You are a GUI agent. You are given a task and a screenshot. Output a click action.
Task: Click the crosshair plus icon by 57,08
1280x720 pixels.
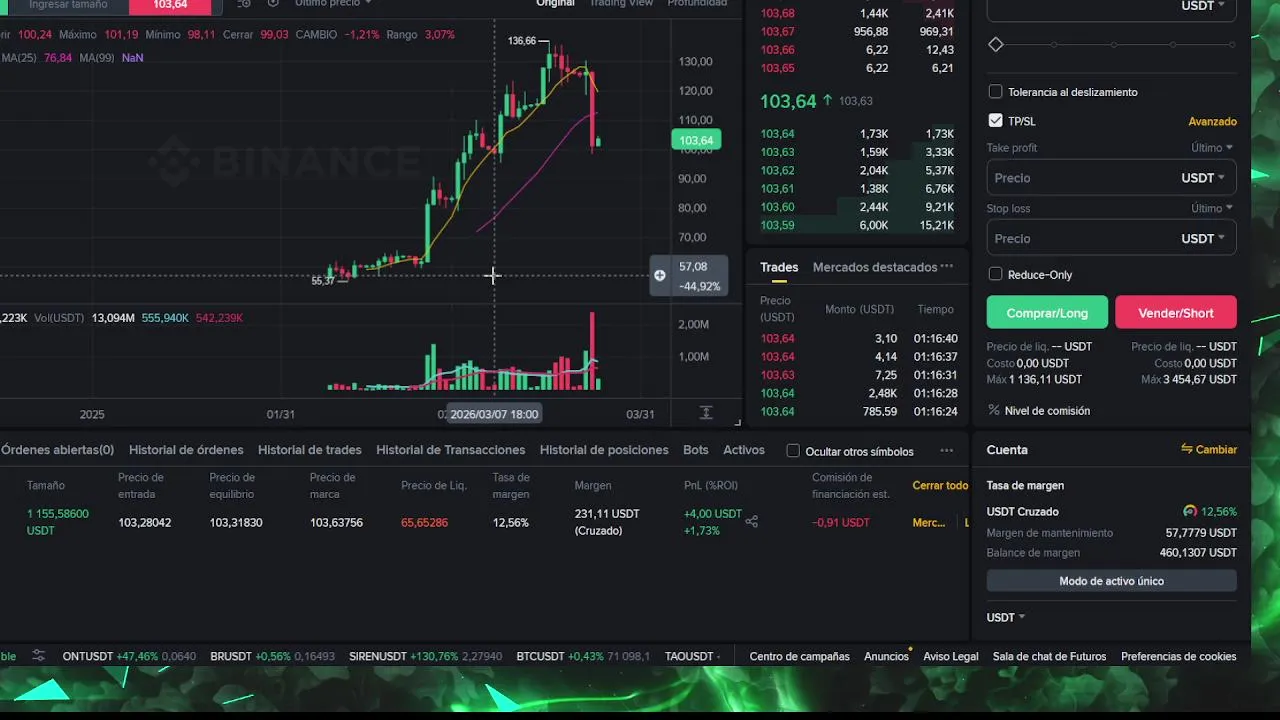[x=660, y=275]
